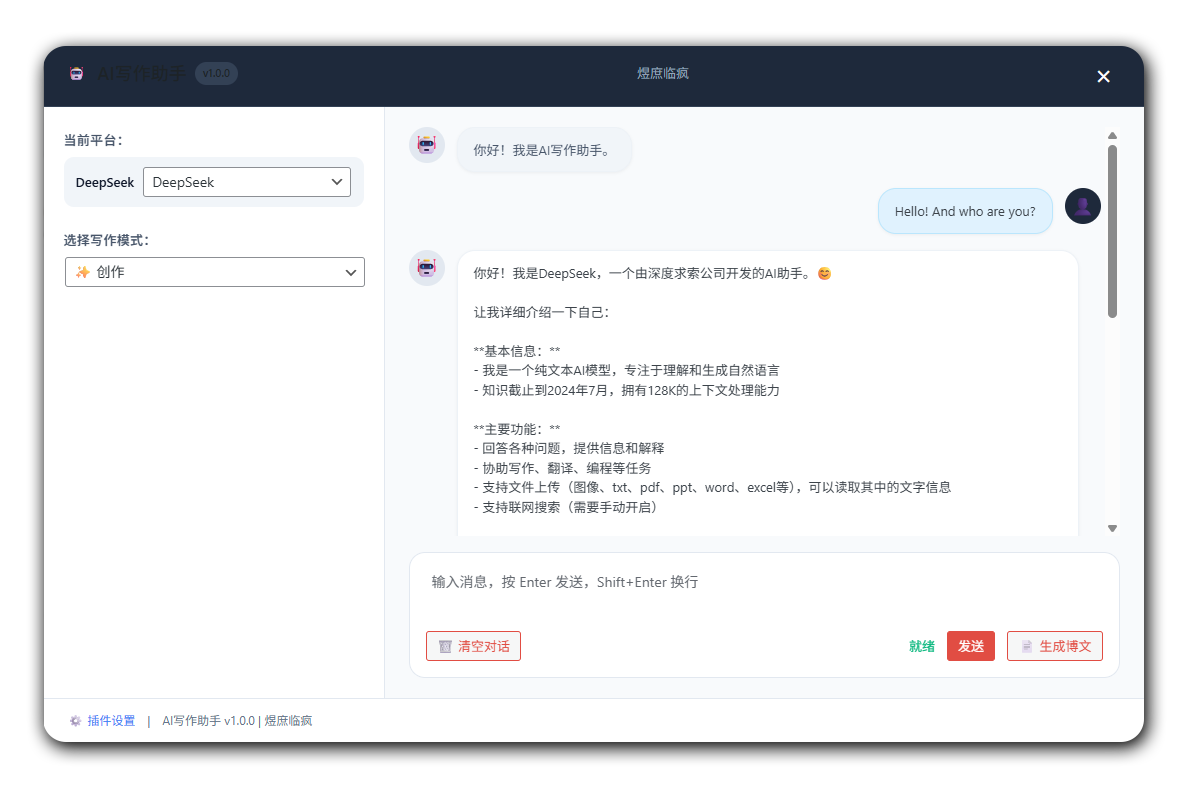The width and height of the screenshot is (1187, 788).
Task: Click the line '让我详细介绍一下自己：'
Action: [541, 312]
